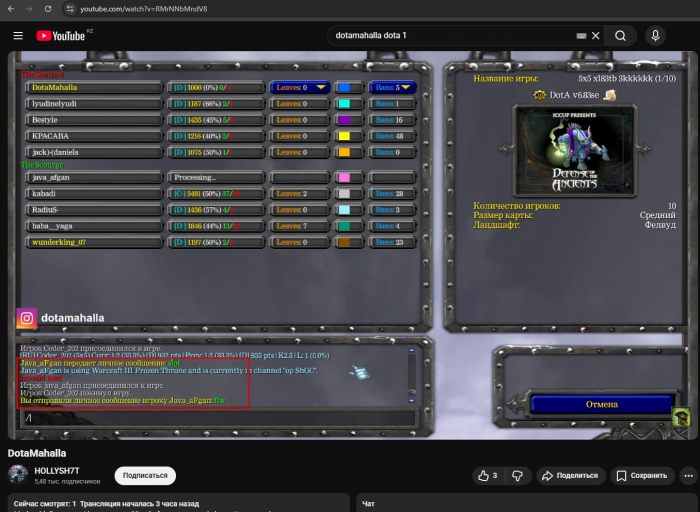Select player slot wunderking_07

[x=94, y=242]
